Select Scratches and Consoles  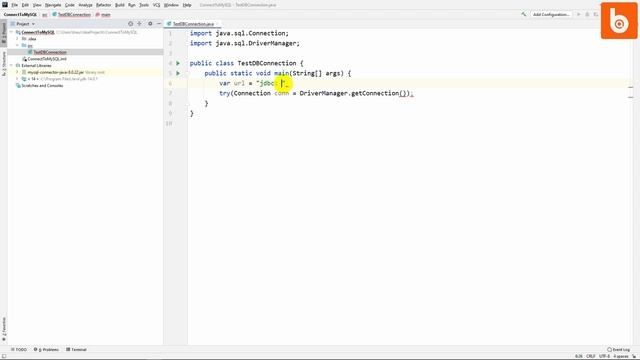[x=42, y=86]
